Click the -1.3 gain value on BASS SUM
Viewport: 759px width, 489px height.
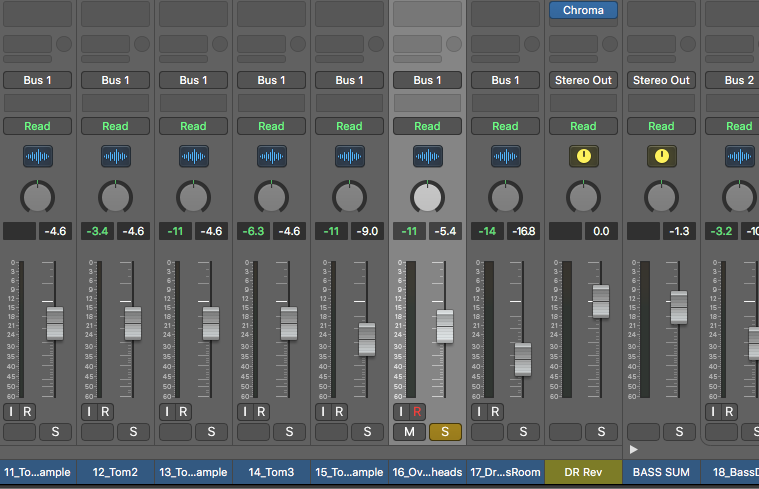(679, 231)
